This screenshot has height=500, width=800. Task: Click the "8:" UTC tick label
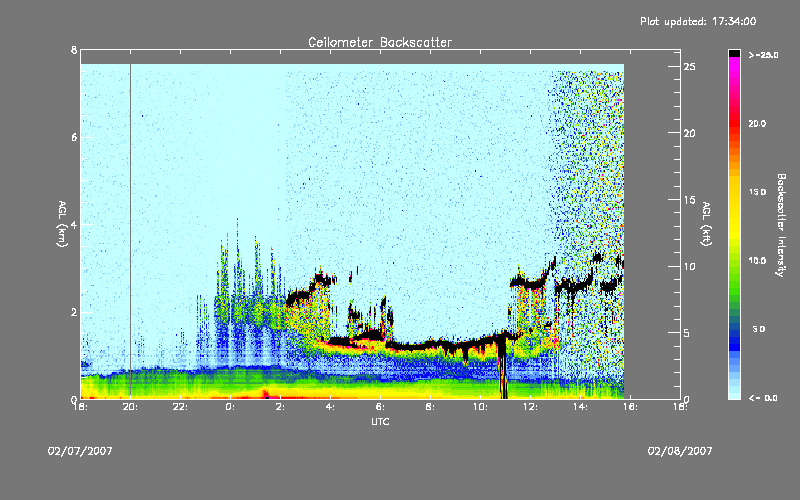coord(430,407)
